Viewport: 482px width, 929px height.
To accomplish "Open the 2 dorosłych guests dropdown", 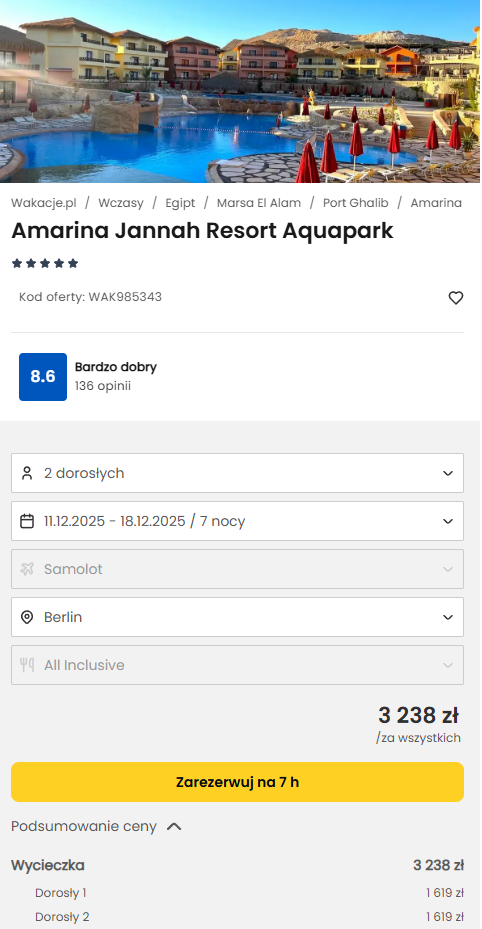I will 237,473.
